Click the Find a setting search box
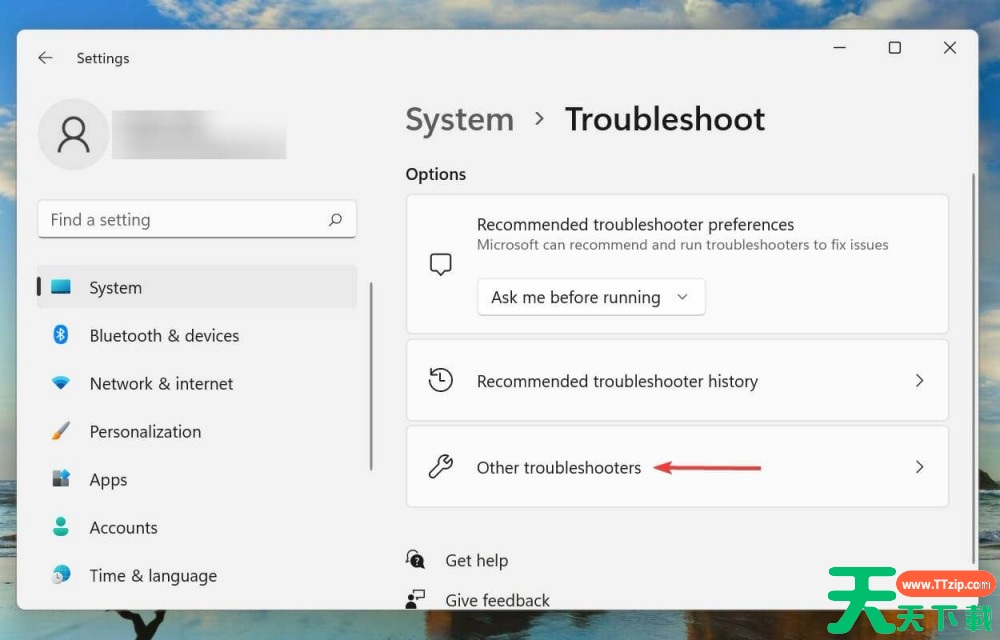Image resolution: width=1000 pixels, height=640 pixels. pyautogui.click(x=185, y=220)
